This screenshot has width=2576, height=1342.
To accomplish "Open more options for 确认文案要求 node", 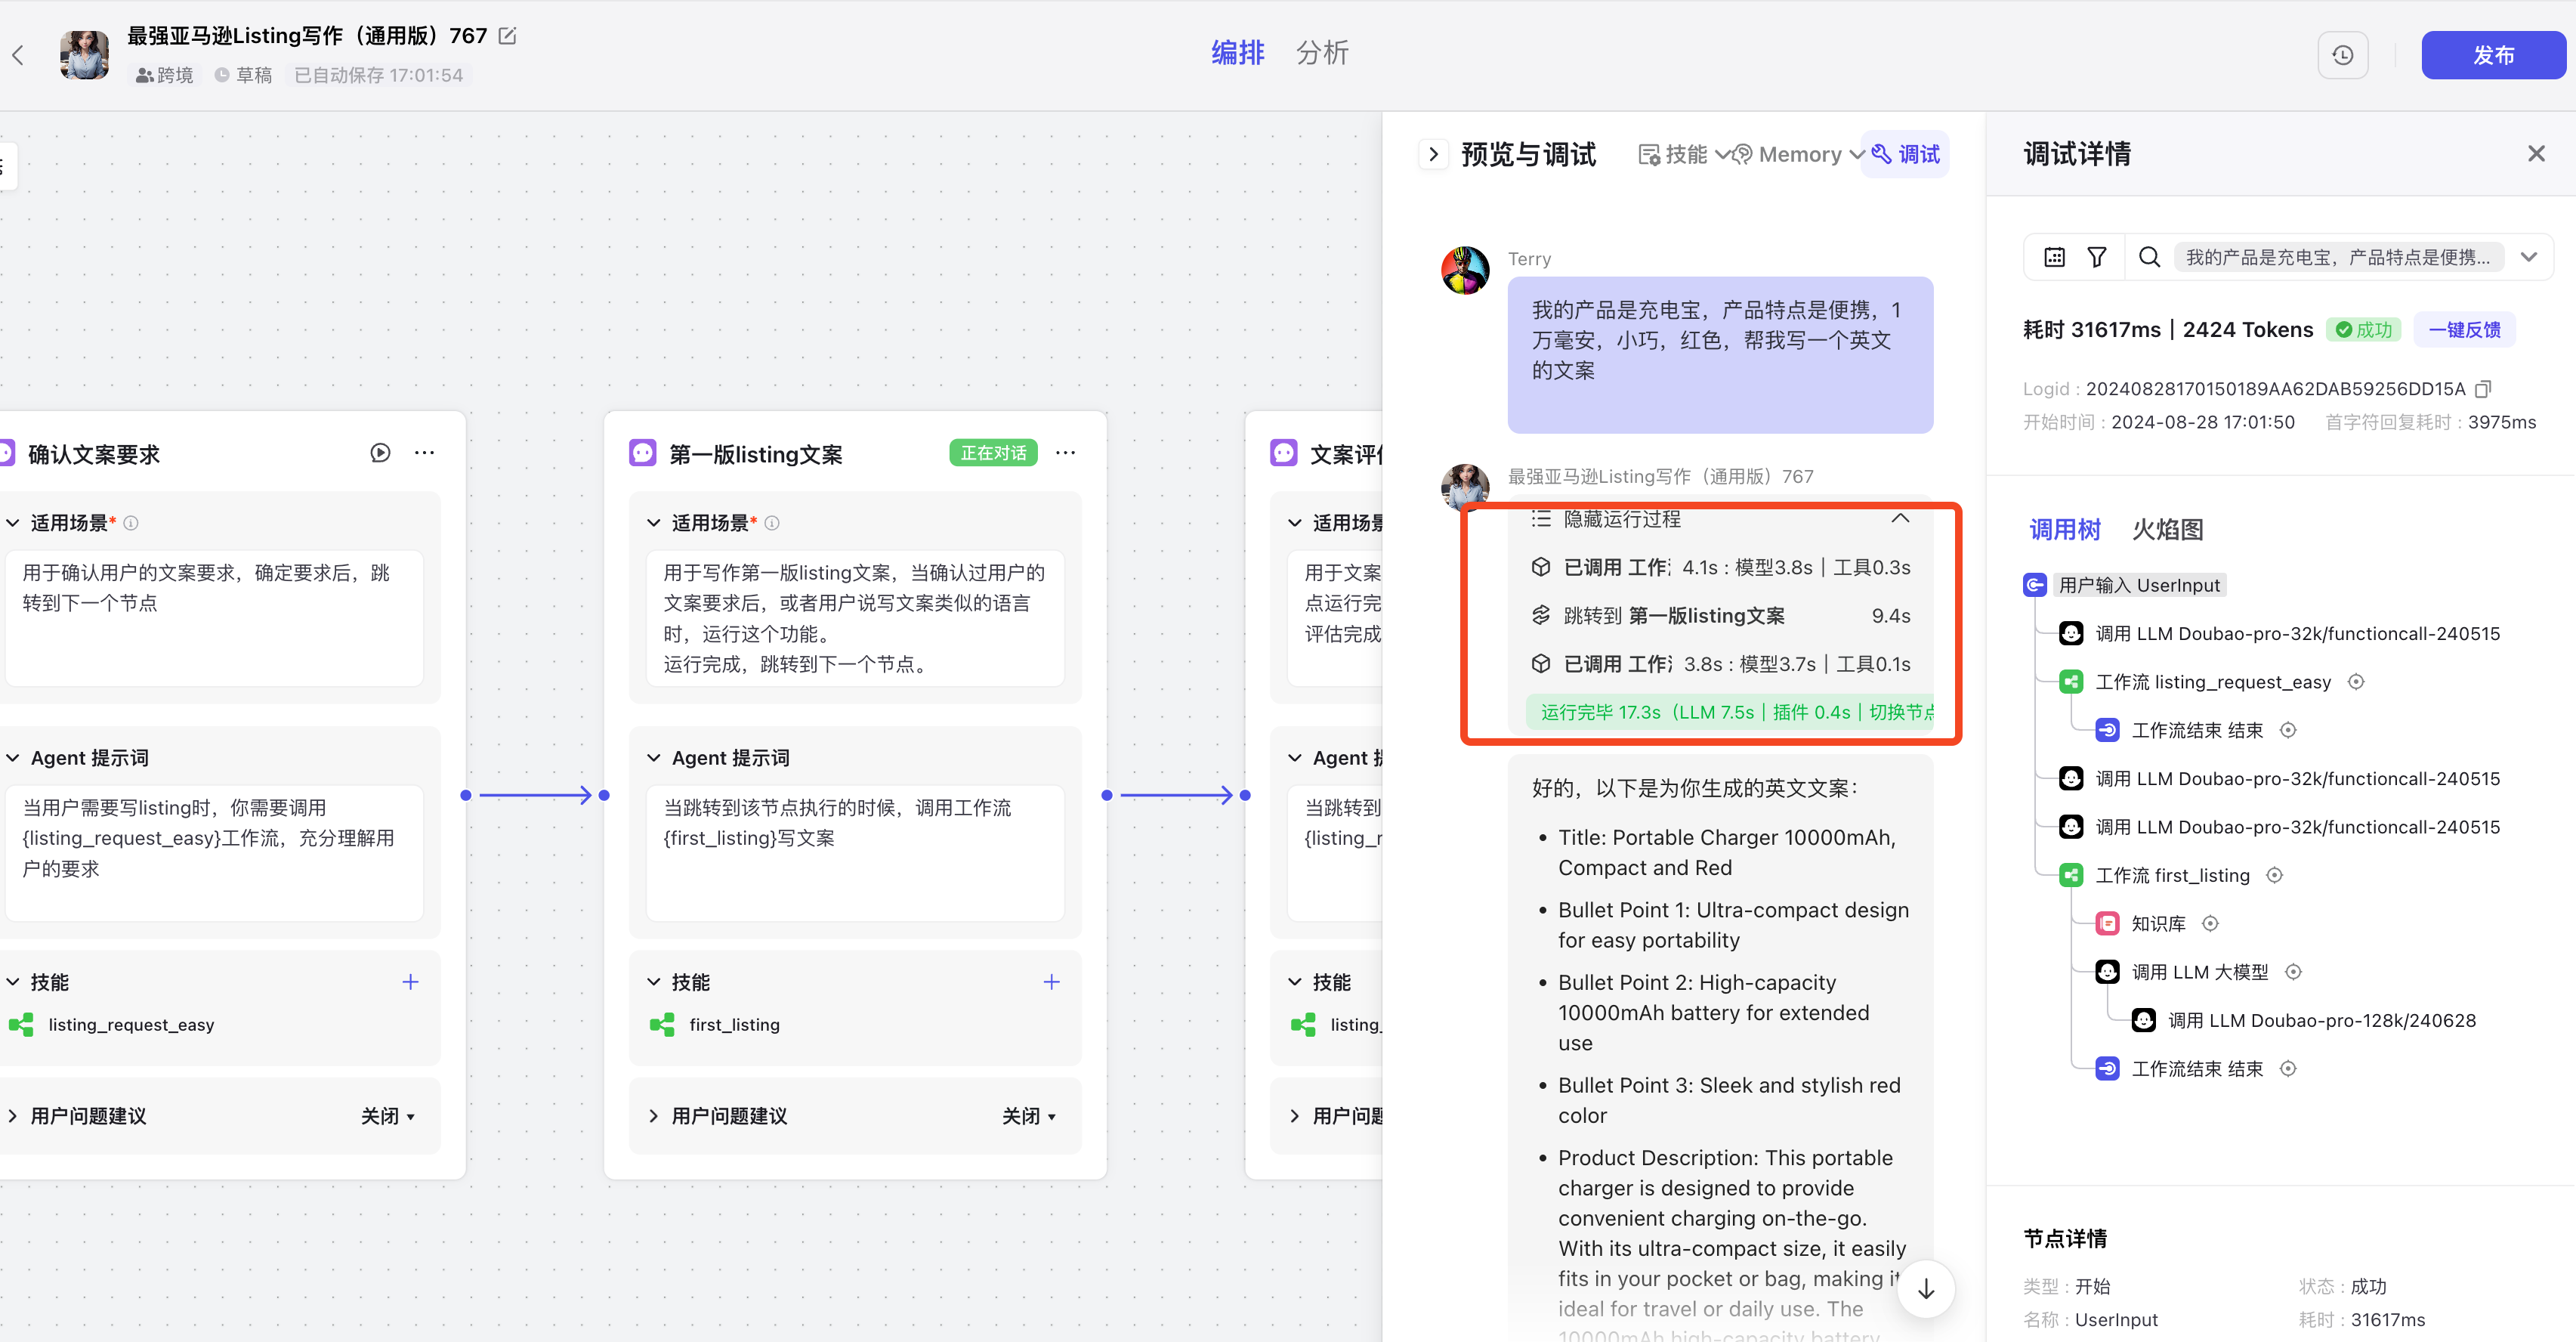I will [x=424, y=453].
